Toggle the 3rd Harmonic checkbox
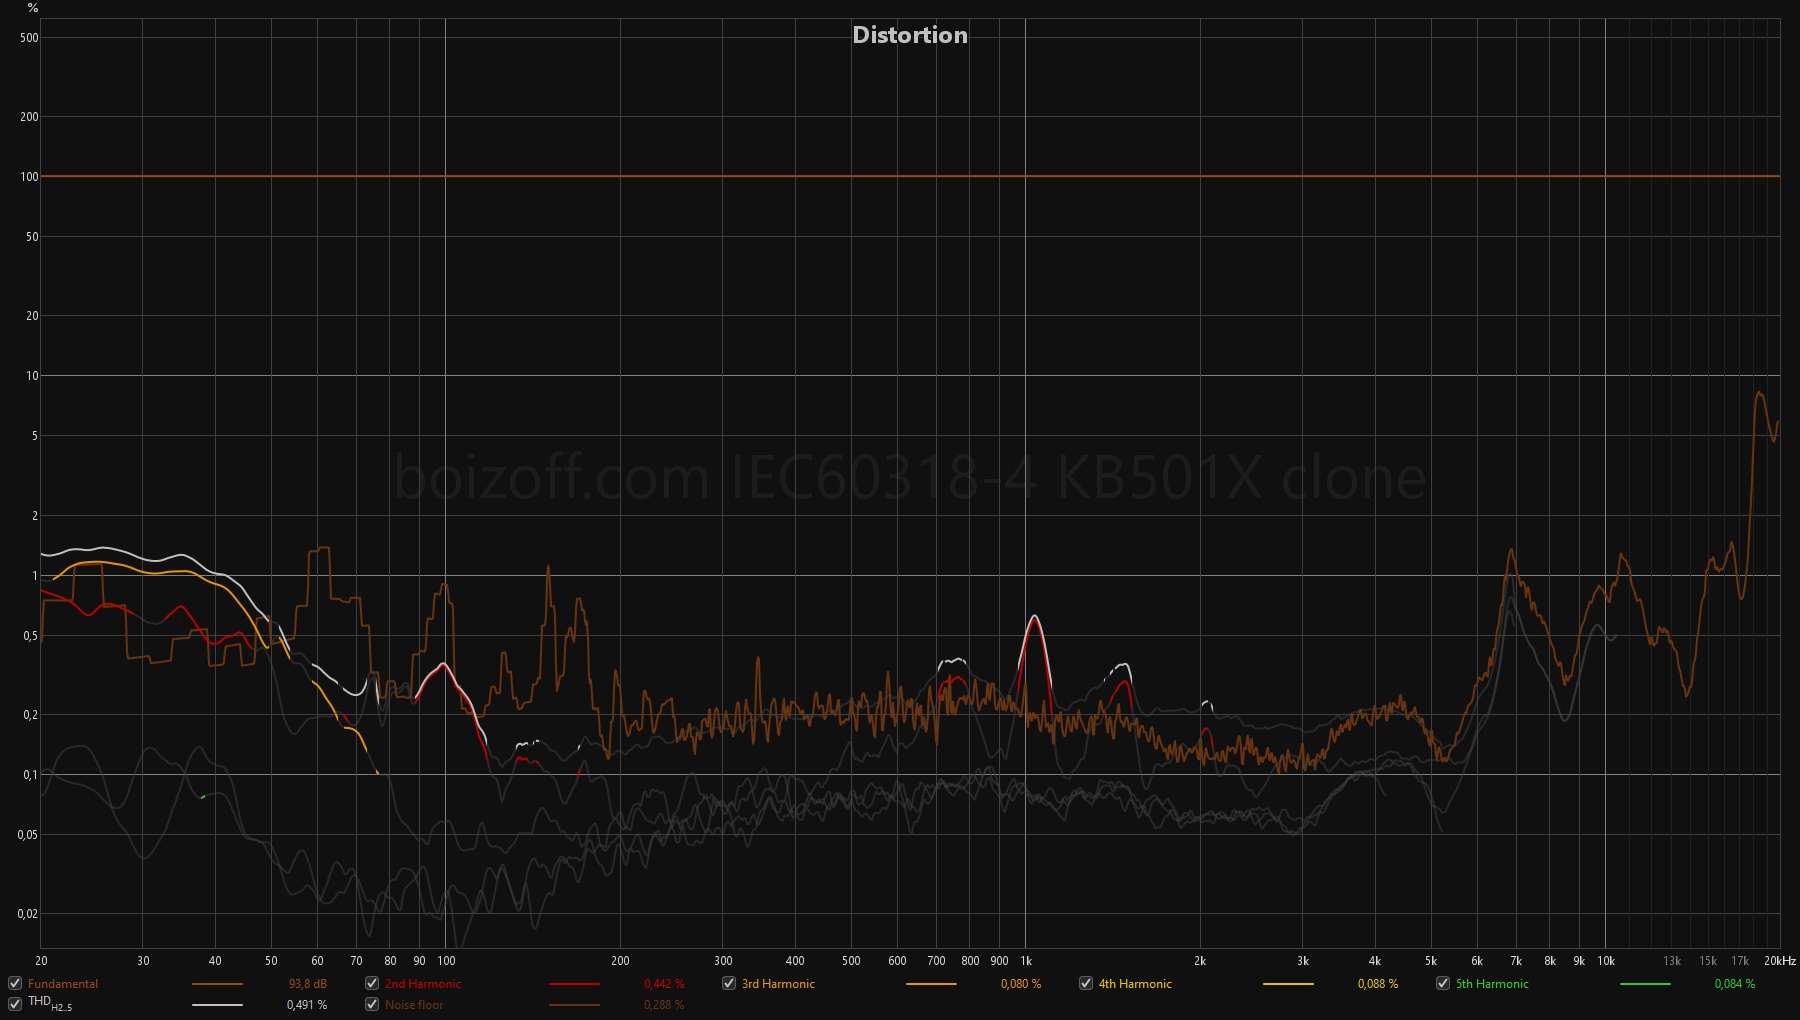 (x=727, y=983)
